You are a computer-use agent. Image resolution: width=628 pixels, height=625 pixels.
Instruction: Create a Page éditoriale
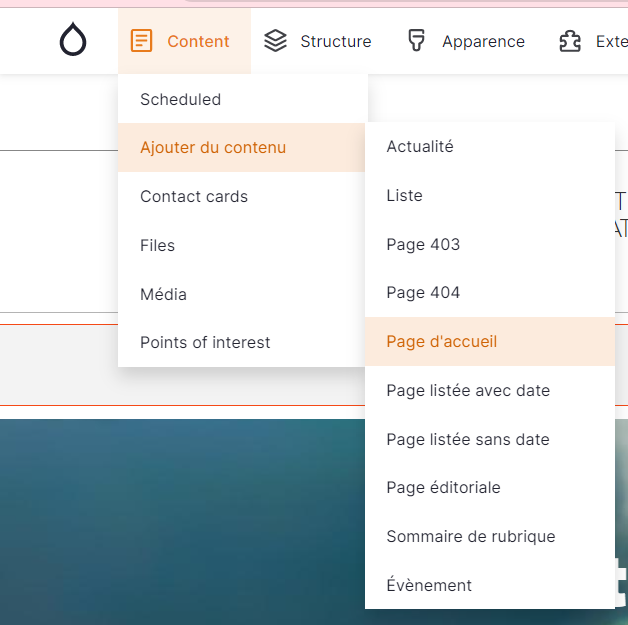tap(443, 488)
